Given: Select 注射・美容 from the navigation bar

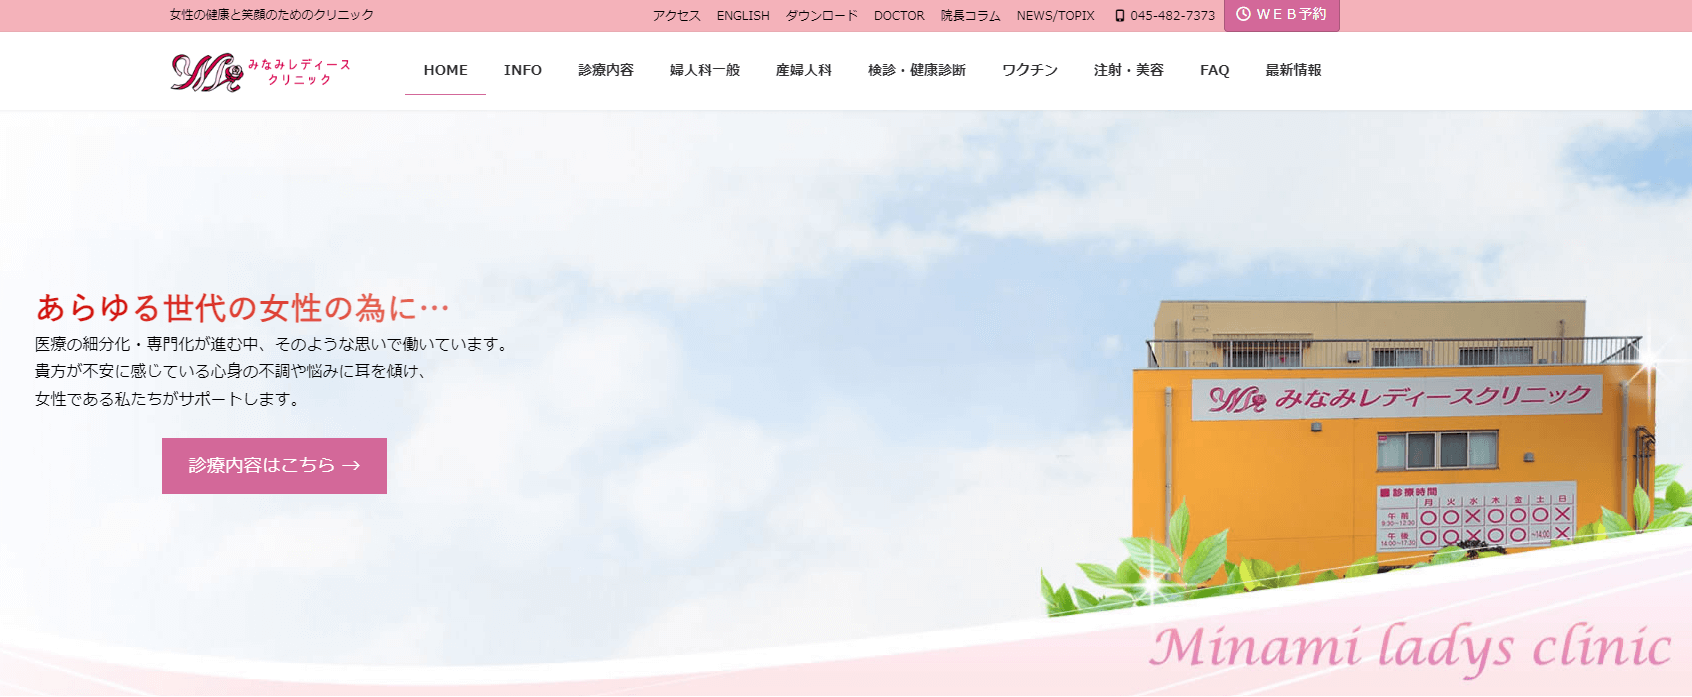Looking at the screenshot, I should (1128, 70).
